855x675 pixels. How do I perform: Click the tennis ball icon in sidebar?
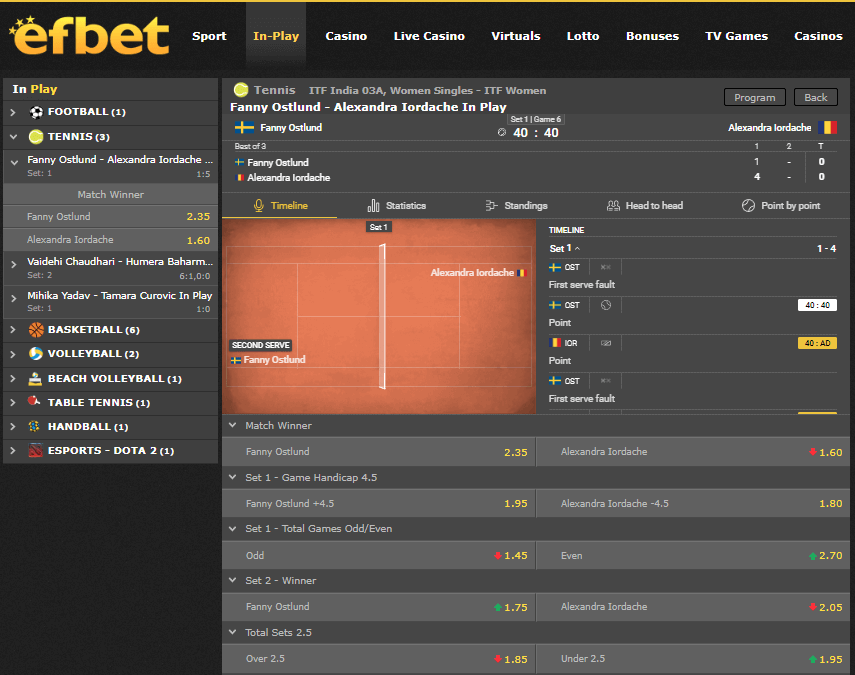pos(36,136)
